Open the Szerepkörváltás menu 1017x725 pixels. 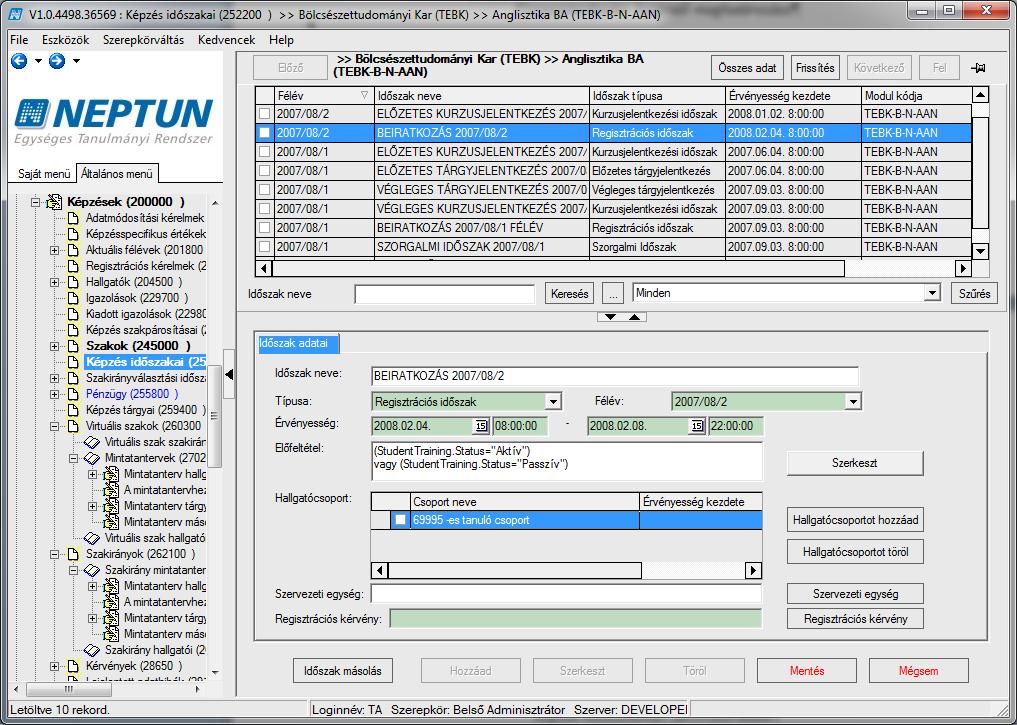pyautogui.click(x=143, y=40)
